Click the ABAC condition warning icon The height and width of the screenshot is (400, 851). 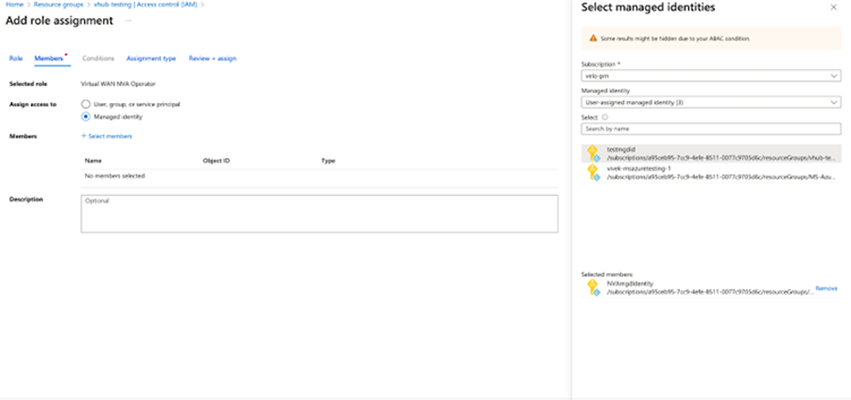[593, 38]
